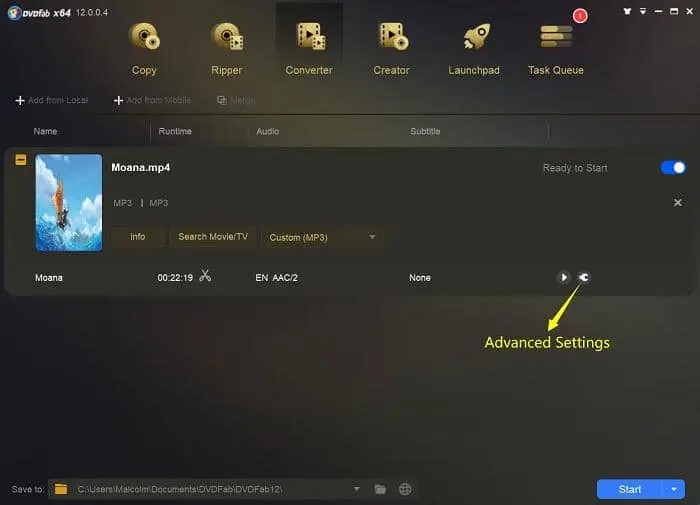Open Advanced Settings wrench icon
Screen dimensions: 700x505
(583, 277)
